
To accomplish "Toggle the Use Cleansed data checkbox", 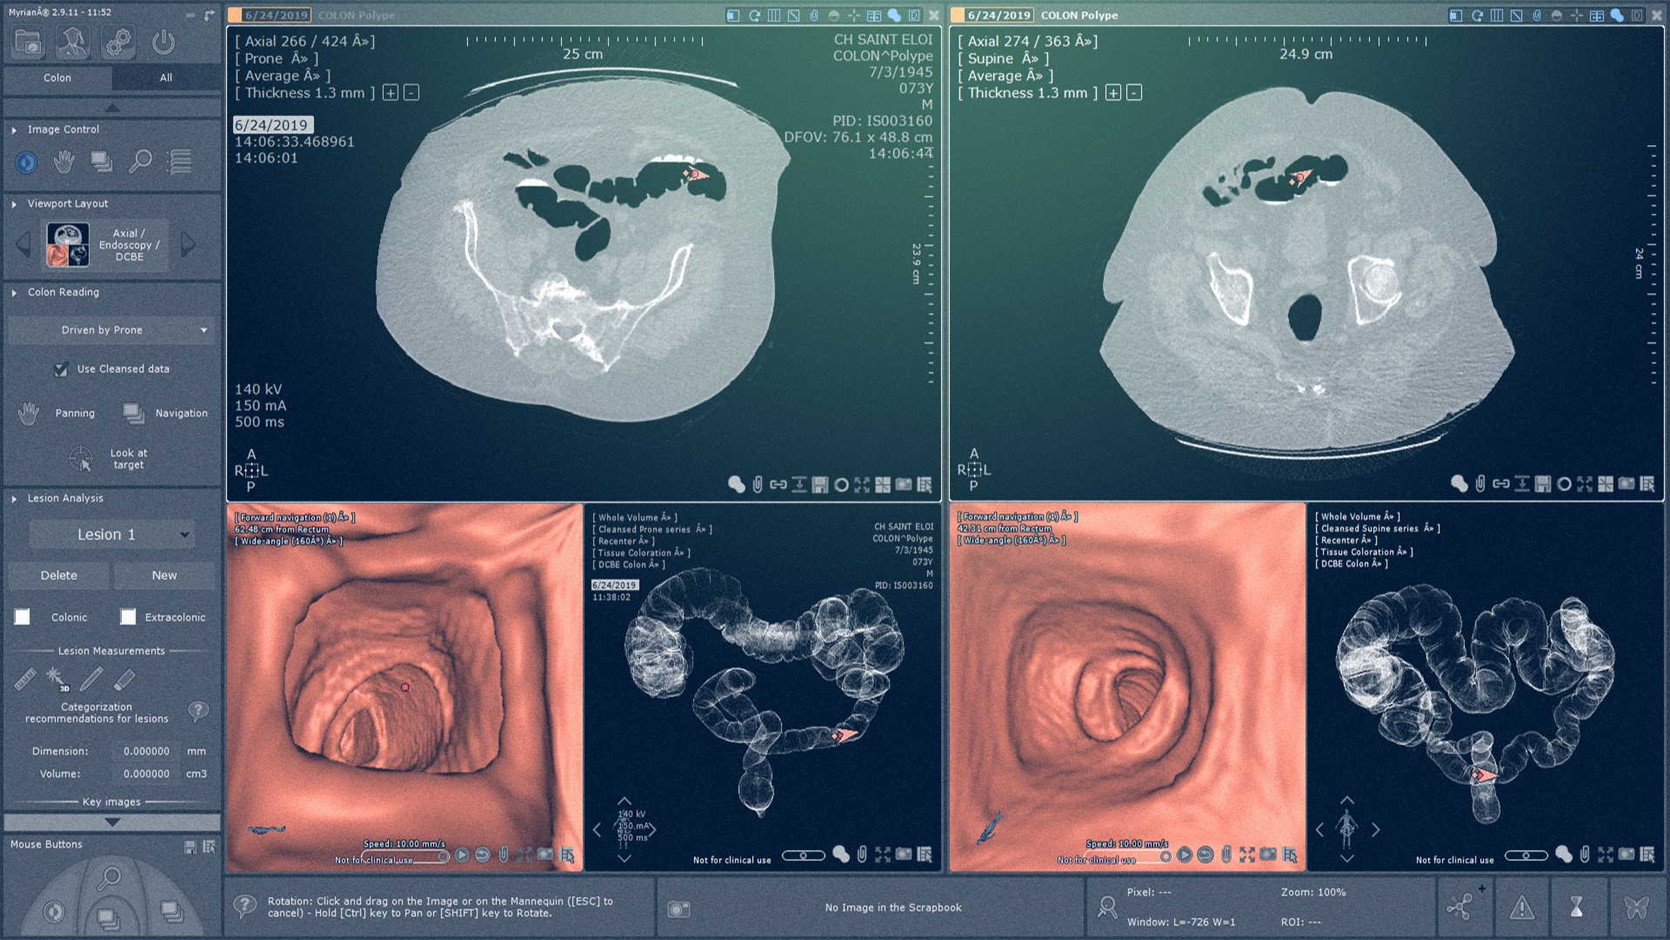I will [x=61, y=369].
